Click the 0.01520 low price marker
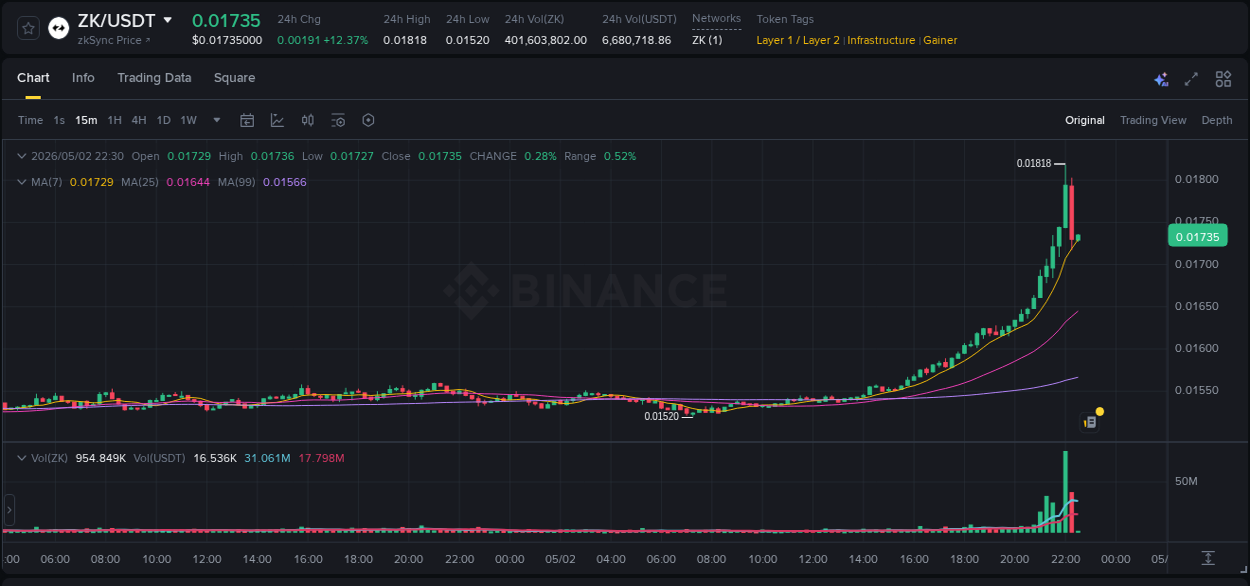The image size is (1250, 586). tap(661, 416)
